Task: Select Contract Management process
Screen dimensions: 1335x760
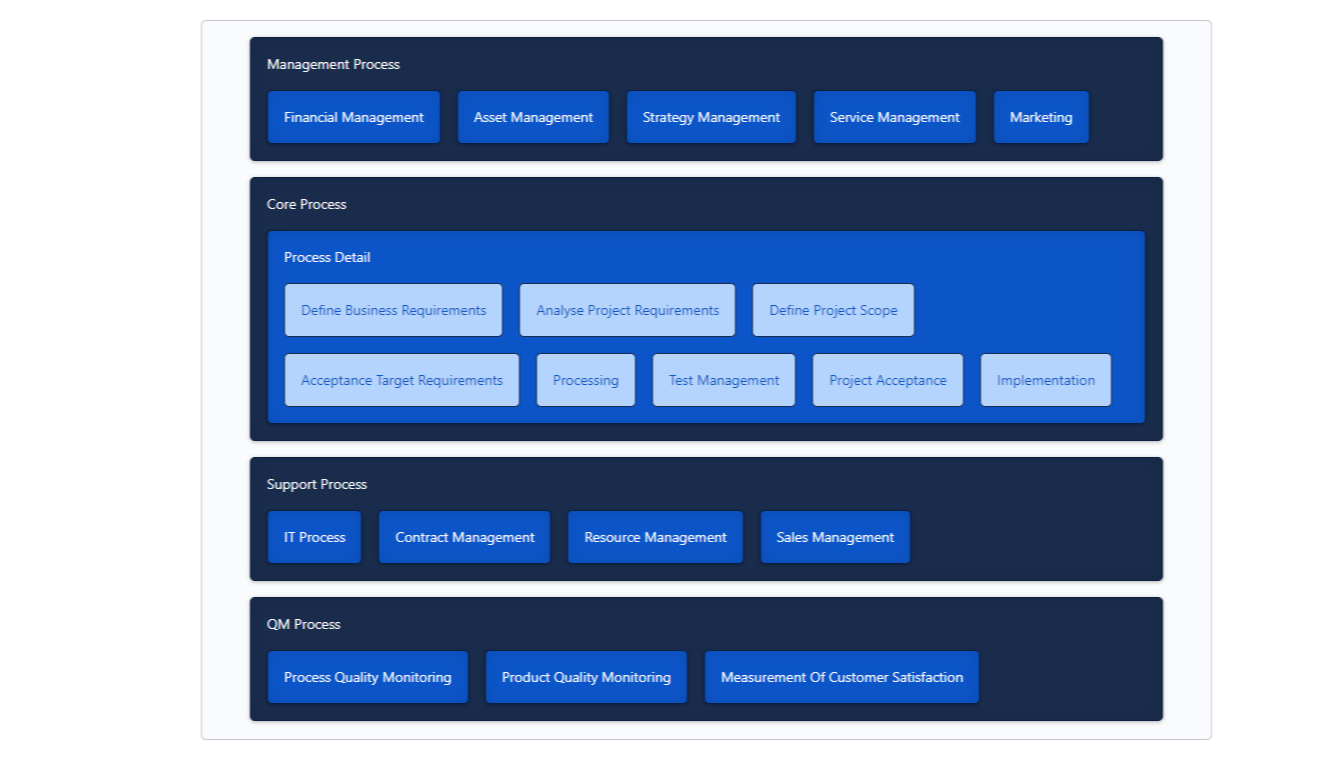Action: [464, 537]
